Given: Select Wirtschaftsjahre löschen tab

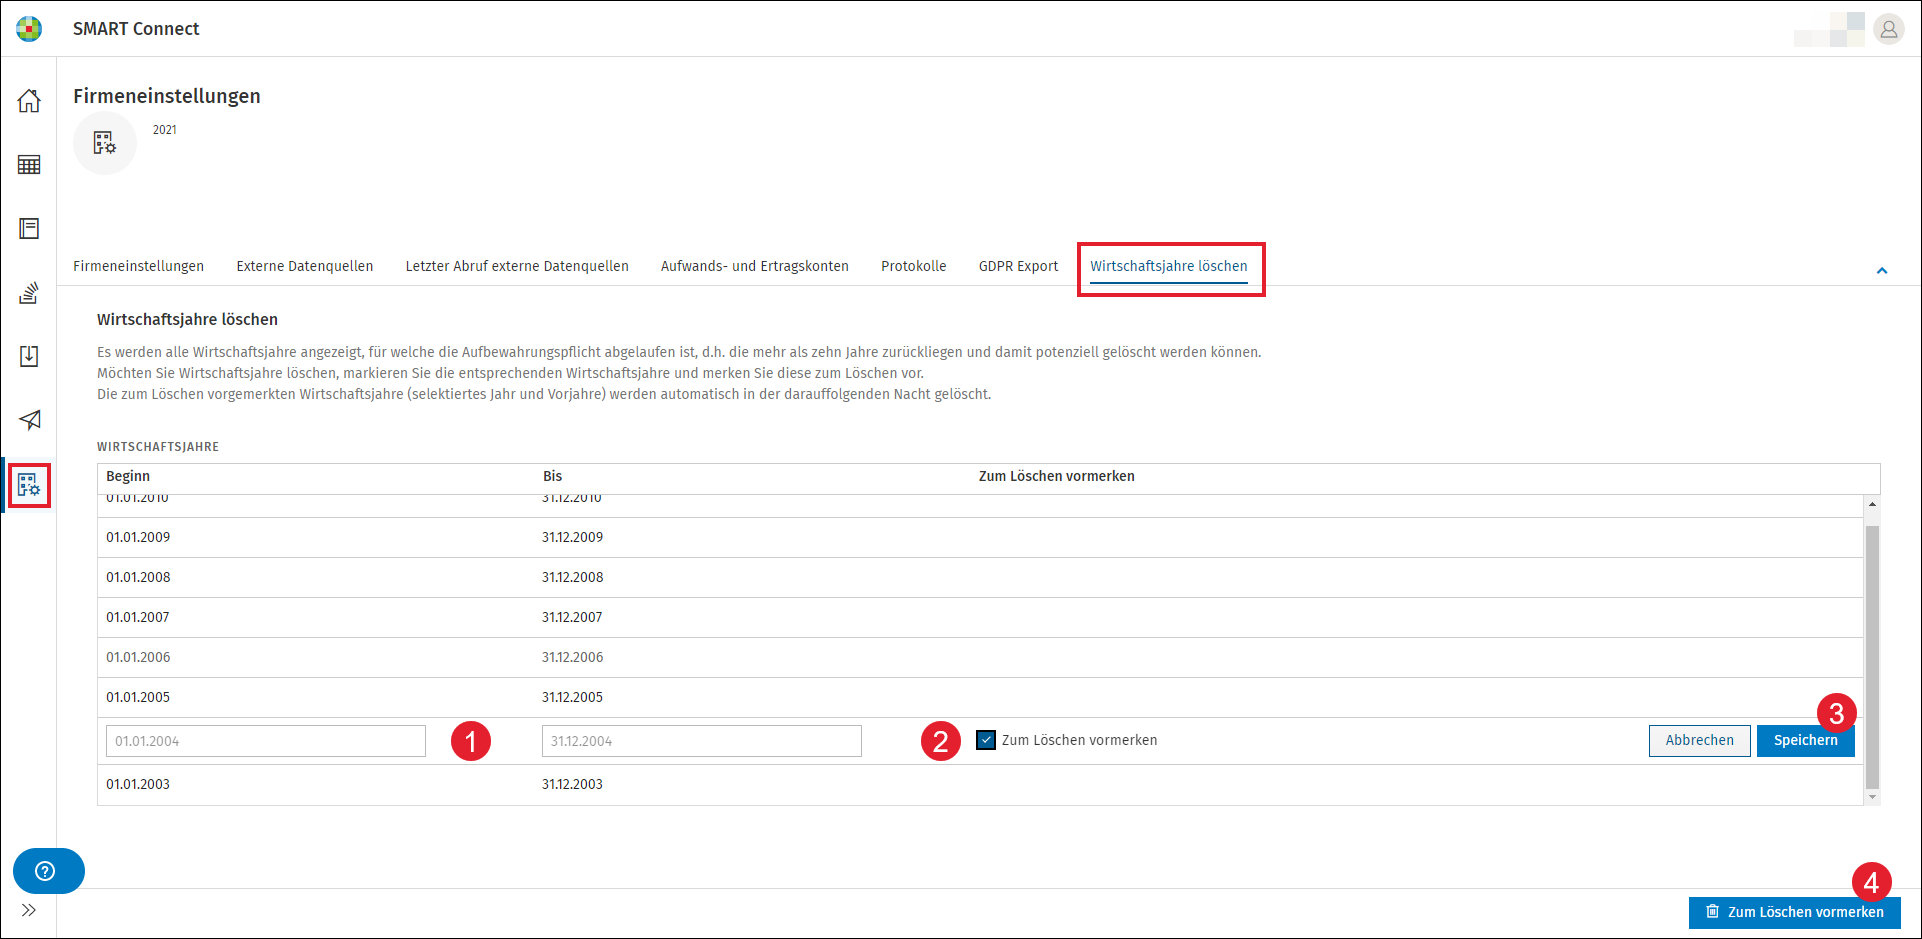Looking at the screenshot, I should pyautogui.click(x=1169, y=266).
